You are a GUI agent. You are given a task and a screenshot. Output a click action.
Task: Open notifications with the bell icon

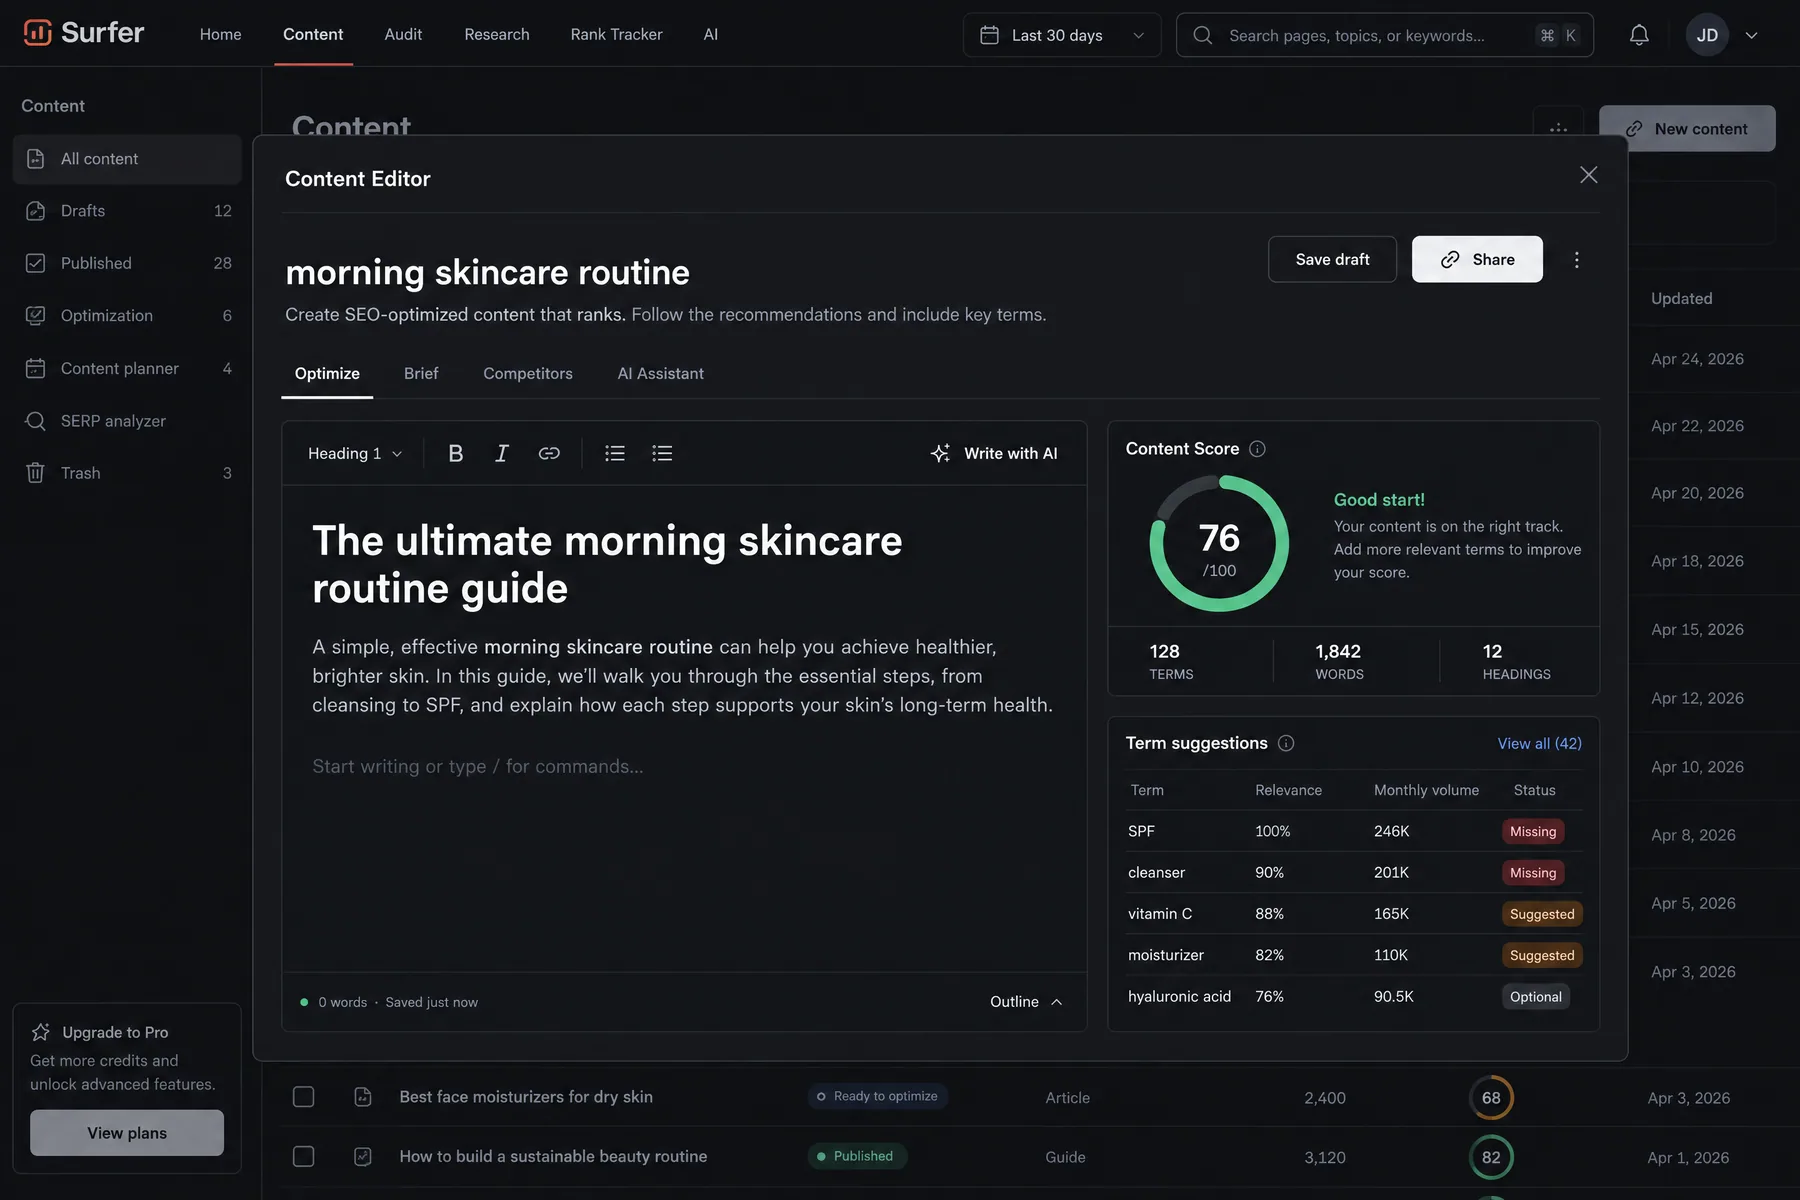pos(1639,35)
